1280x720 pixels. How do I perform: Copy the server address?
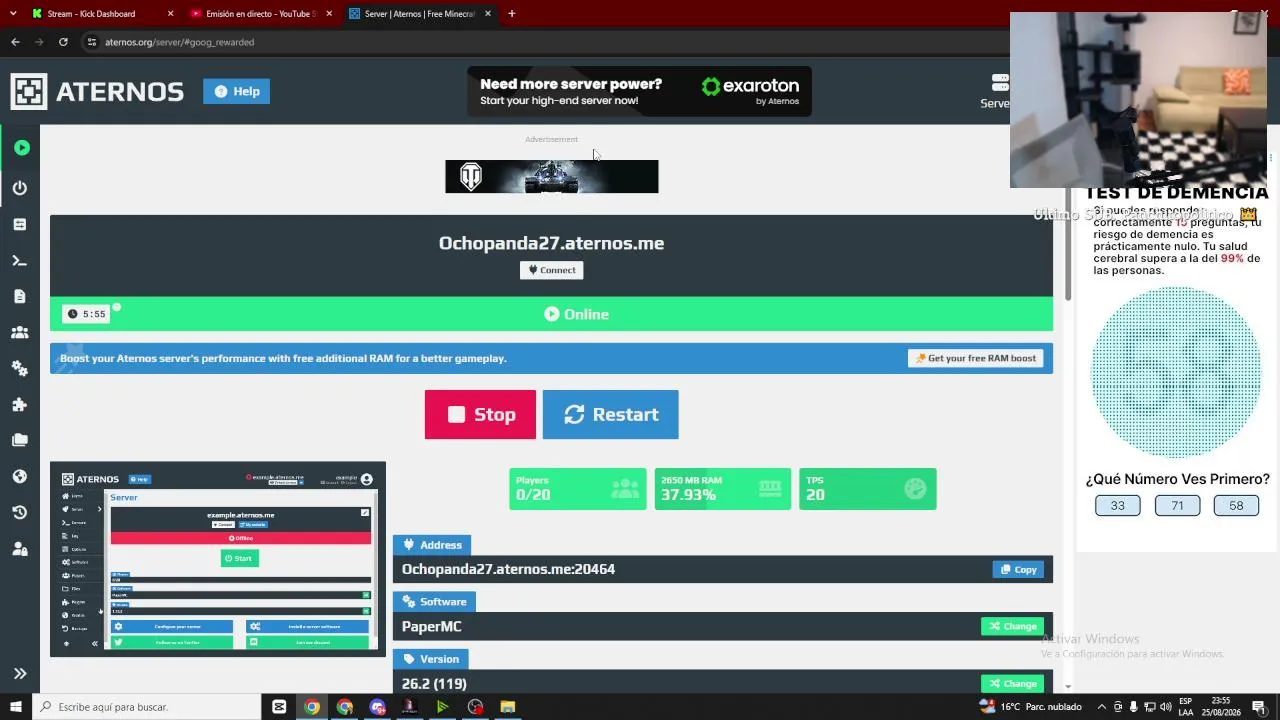pyautogui.click(x=1018, y=569)
